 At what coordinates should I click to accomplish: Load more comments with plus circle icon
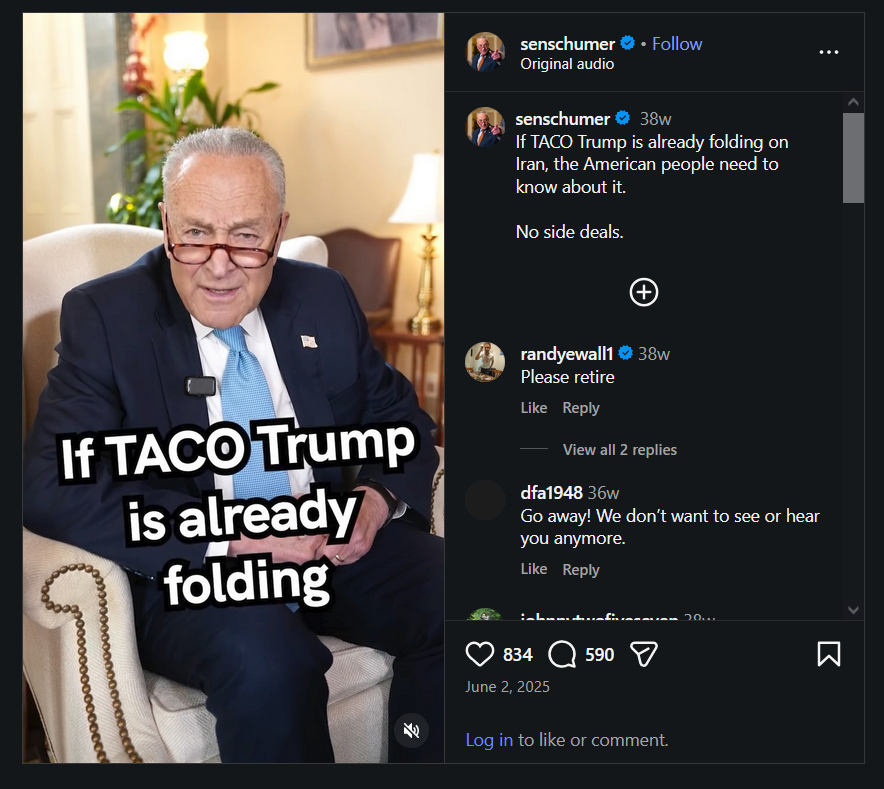[x=643, y=292]
